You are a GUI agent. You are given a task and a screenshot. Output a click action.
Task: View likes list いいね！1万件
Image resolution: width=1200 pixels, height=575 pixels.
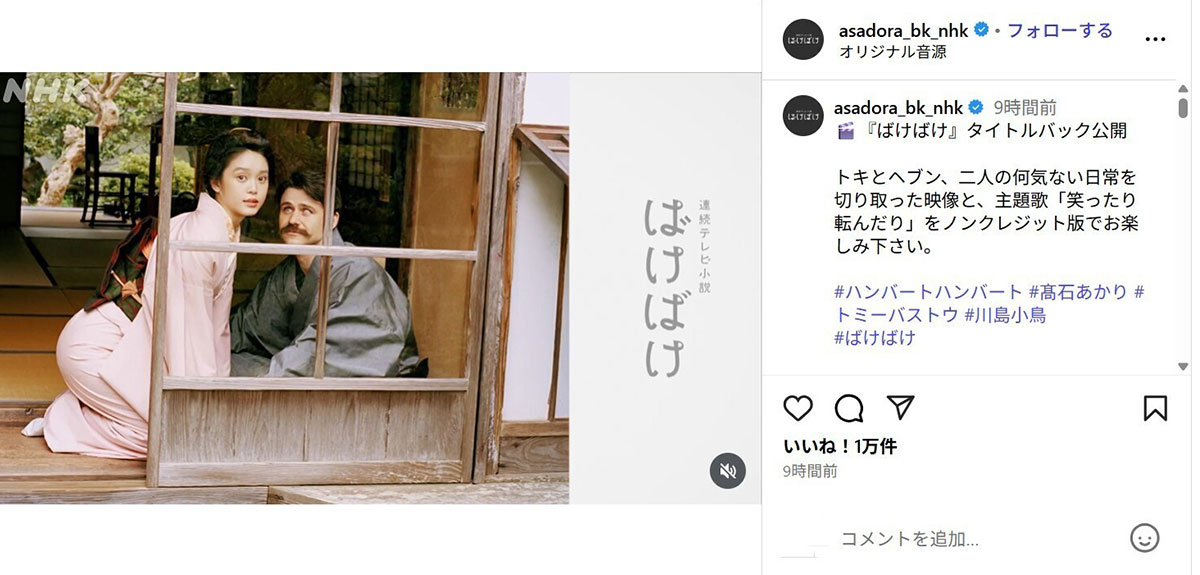(840, 446)
